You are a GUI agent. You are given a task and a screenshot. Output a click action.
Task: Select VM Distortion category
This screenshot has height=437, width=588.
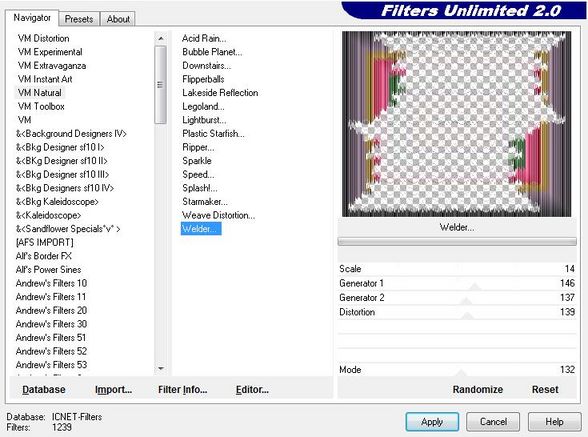(x=44, y=38)
